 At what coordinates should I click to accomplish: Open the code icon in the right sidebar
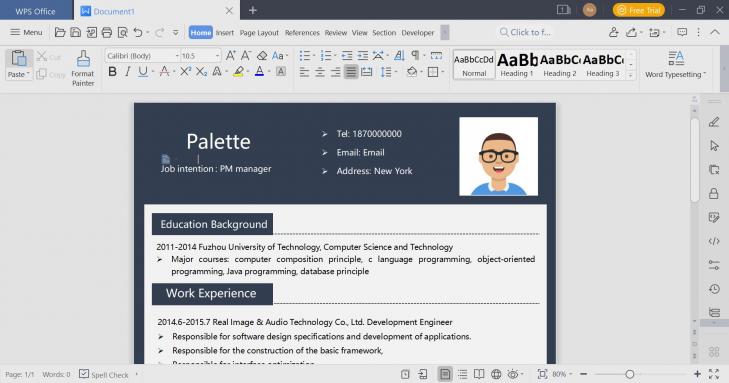[x=714, y=241]
